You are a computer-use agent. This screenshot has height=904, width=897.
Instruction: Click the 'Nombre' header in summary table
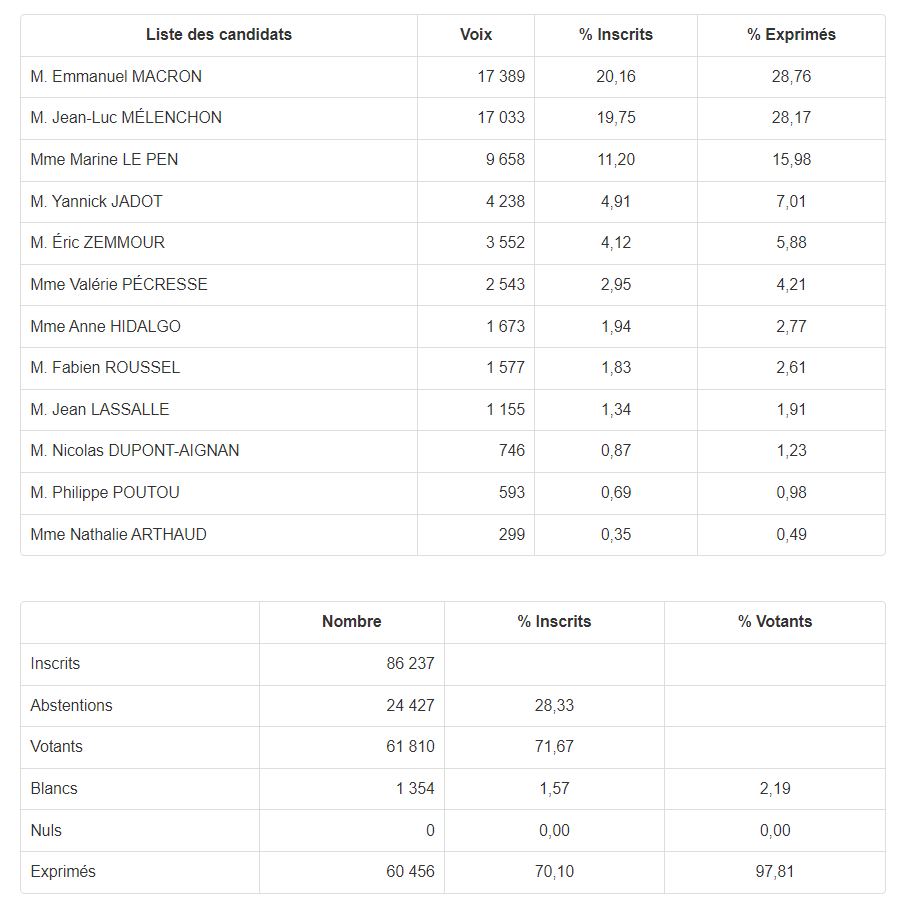[x=352, y=622]
